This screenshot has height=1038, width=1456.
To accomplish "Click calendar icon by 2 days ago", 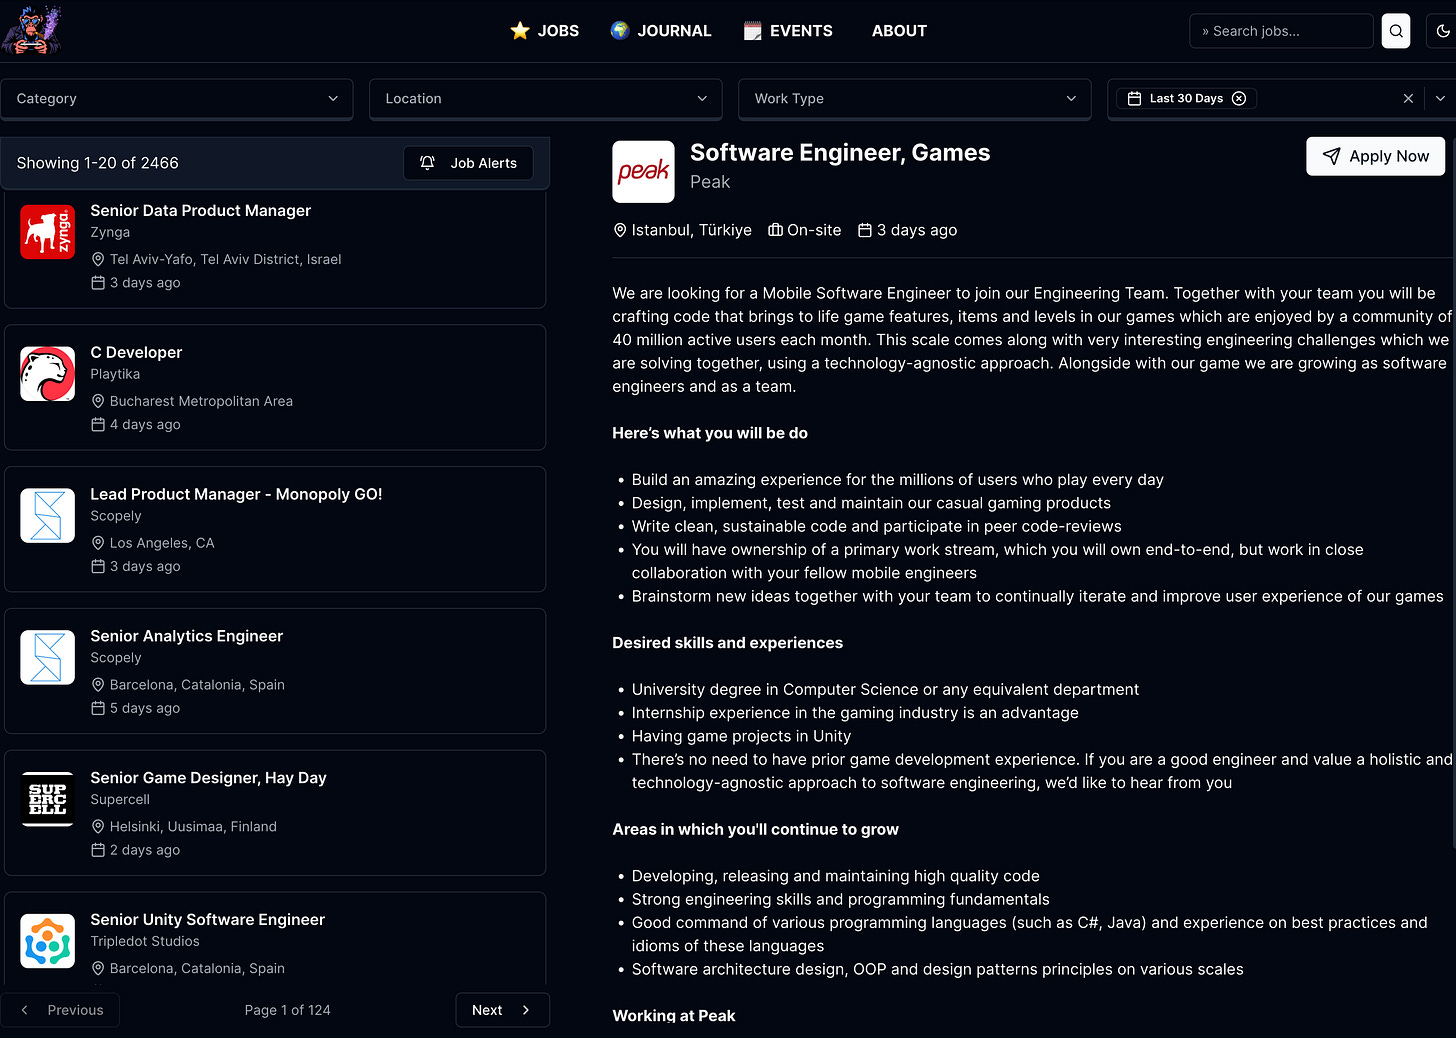I will click(98, 851).
